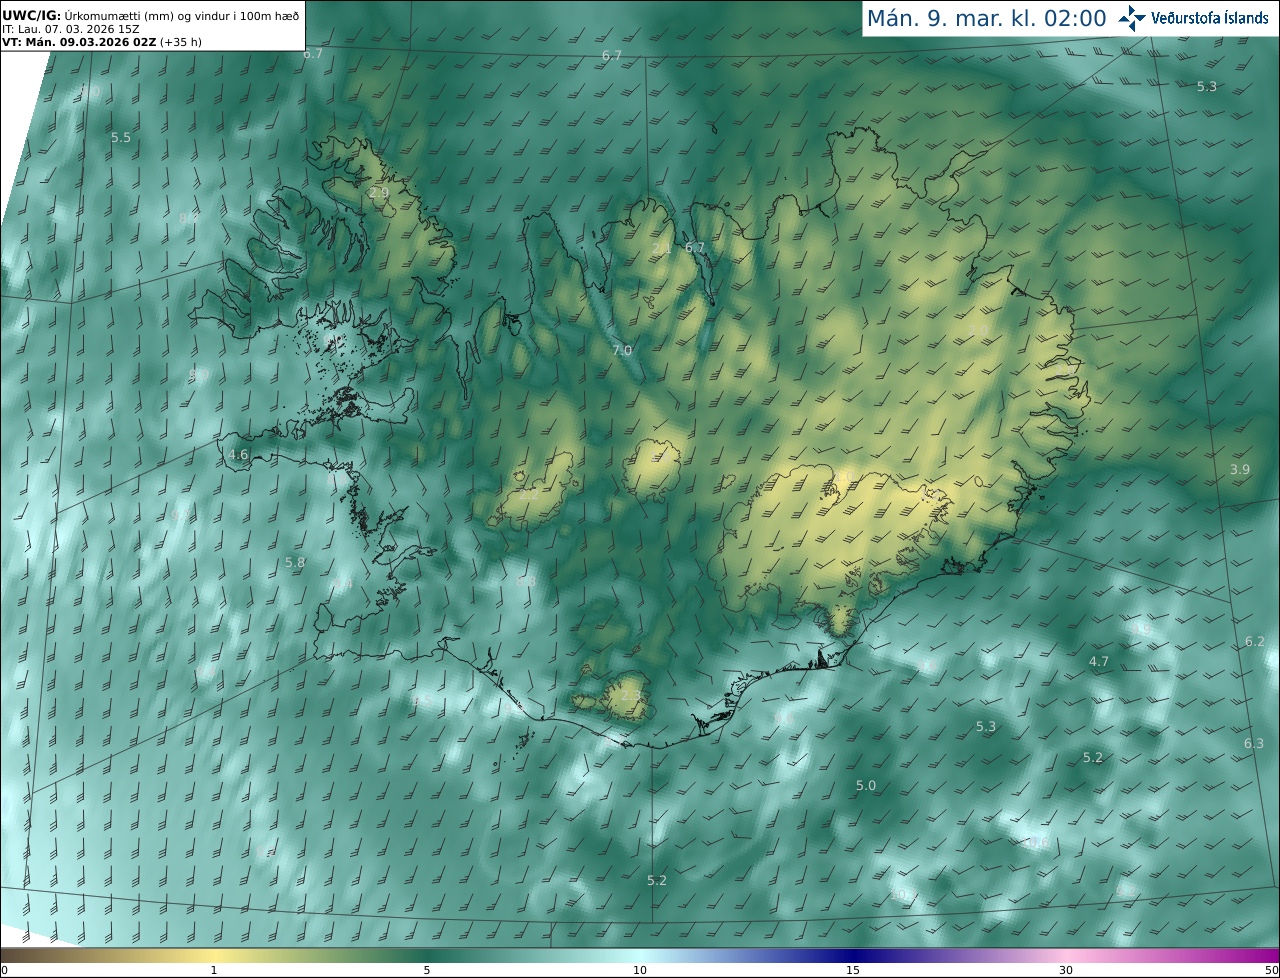Click the colorbar tick label 15

pyautogui.click(x=853, y=970)
